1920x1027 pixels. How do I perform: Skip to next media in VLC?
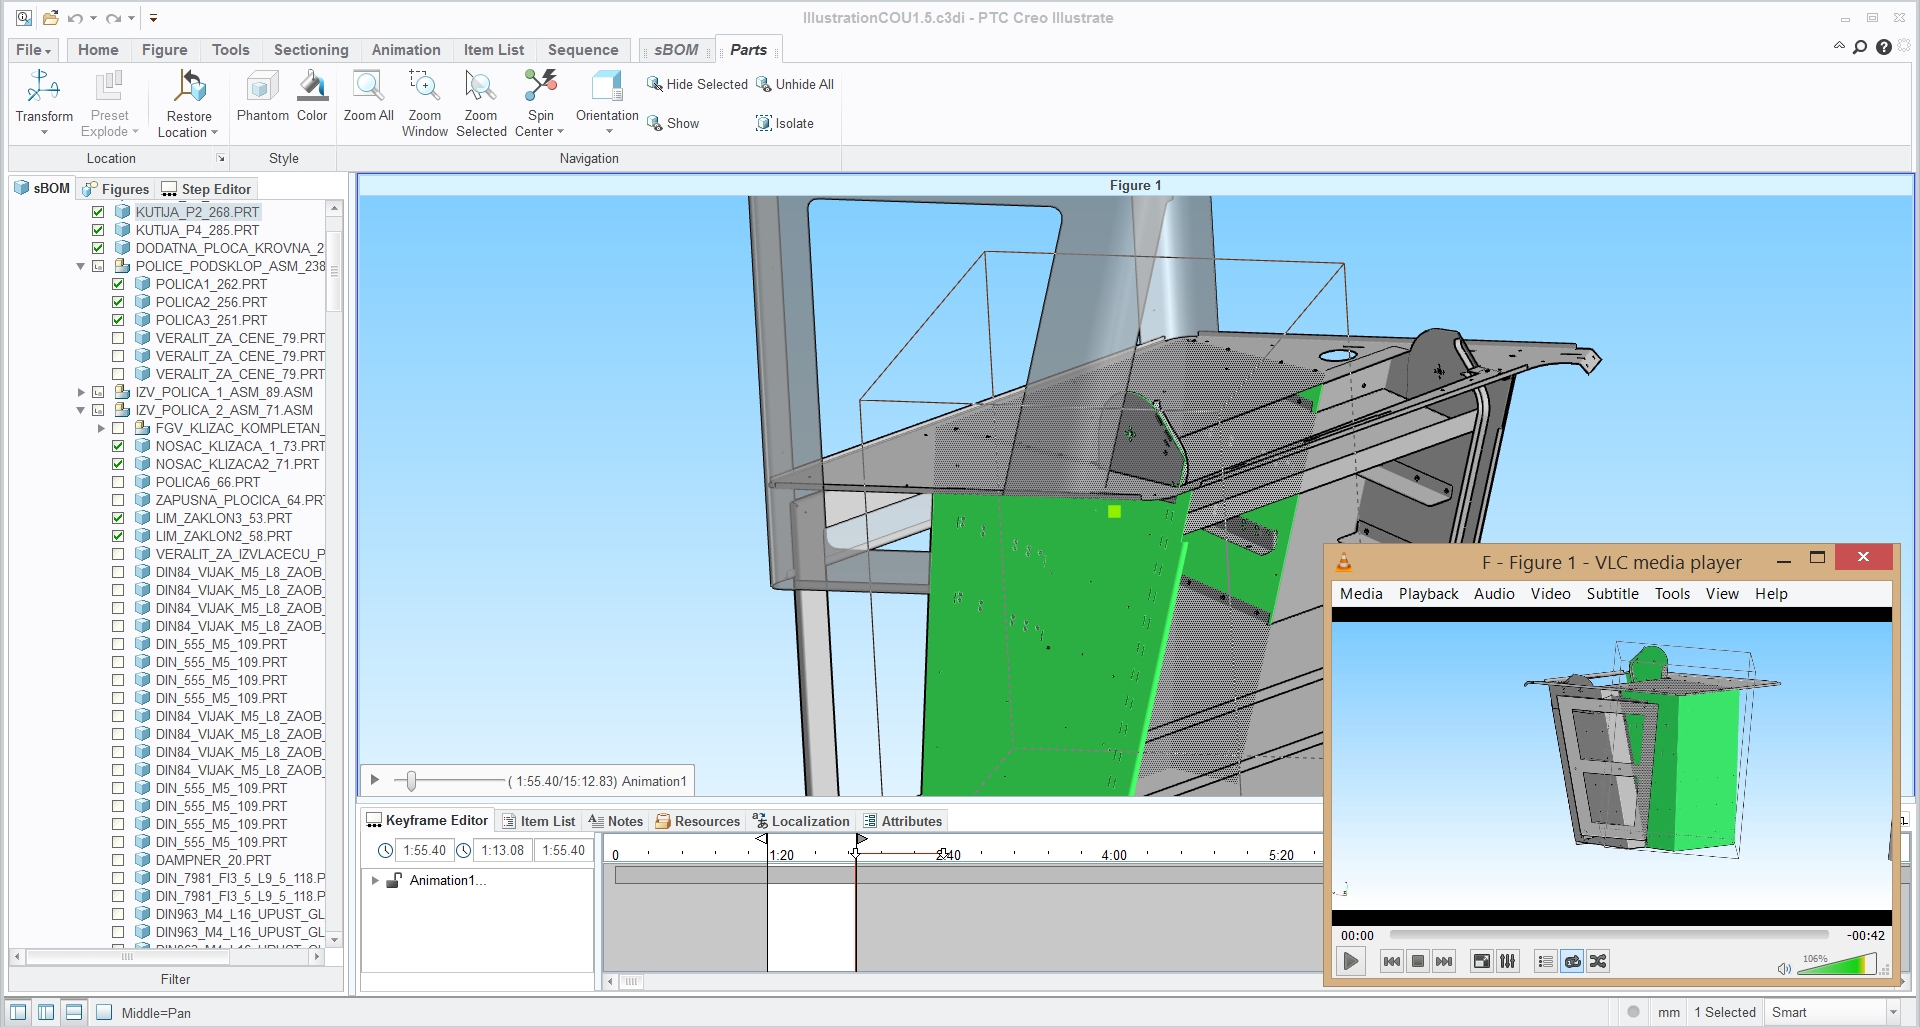[1444, 962]
